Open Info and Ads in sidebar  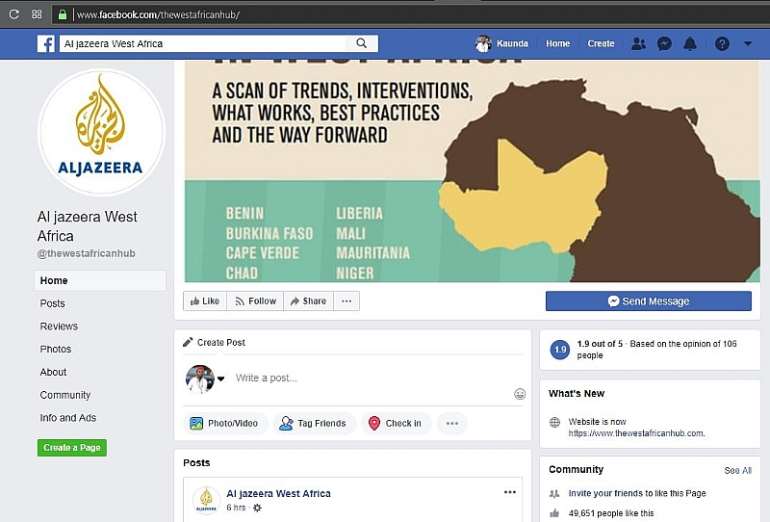pyautogui.click(x=68, y=418)
